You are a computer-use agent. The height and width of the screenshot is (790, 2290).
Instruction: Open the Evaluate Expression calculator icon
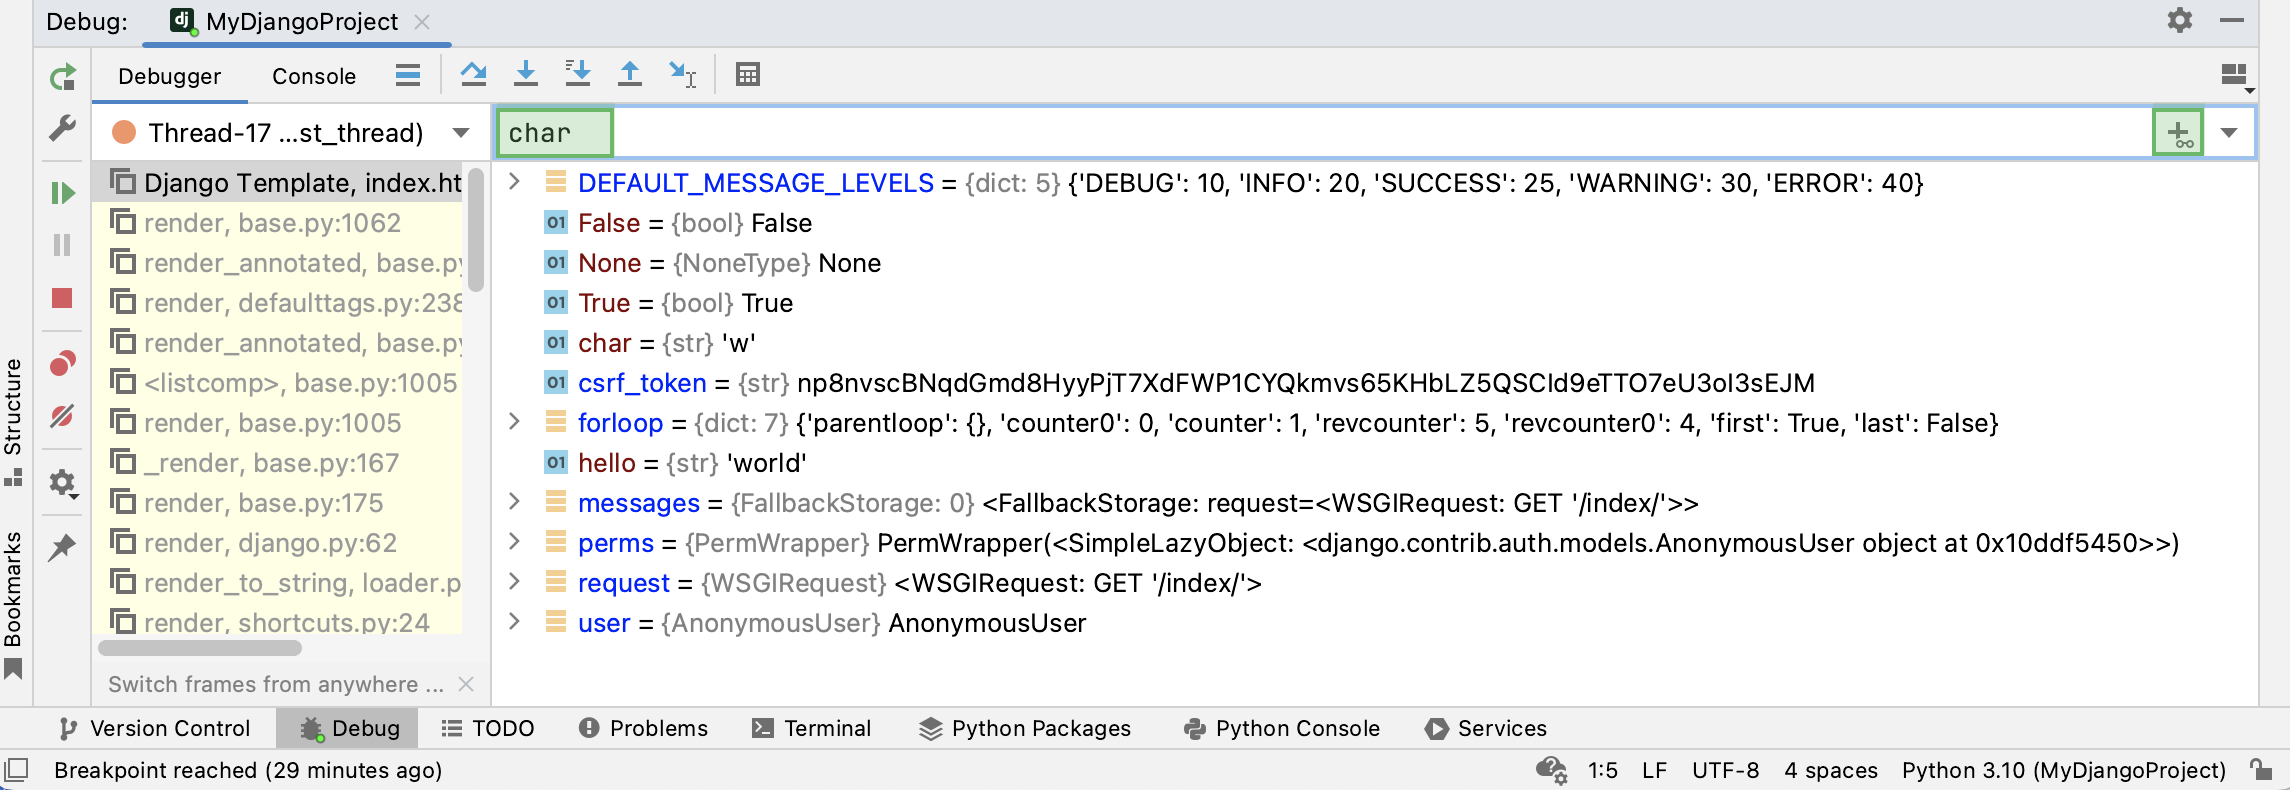click(x=747, y=74)
